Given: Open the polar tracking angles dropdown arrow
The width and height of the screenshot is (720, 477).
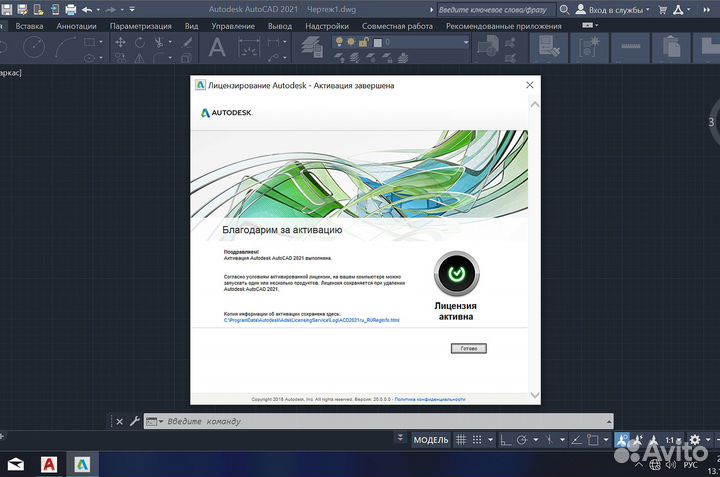Looking at the screenshot, I should tap(535, 440).
